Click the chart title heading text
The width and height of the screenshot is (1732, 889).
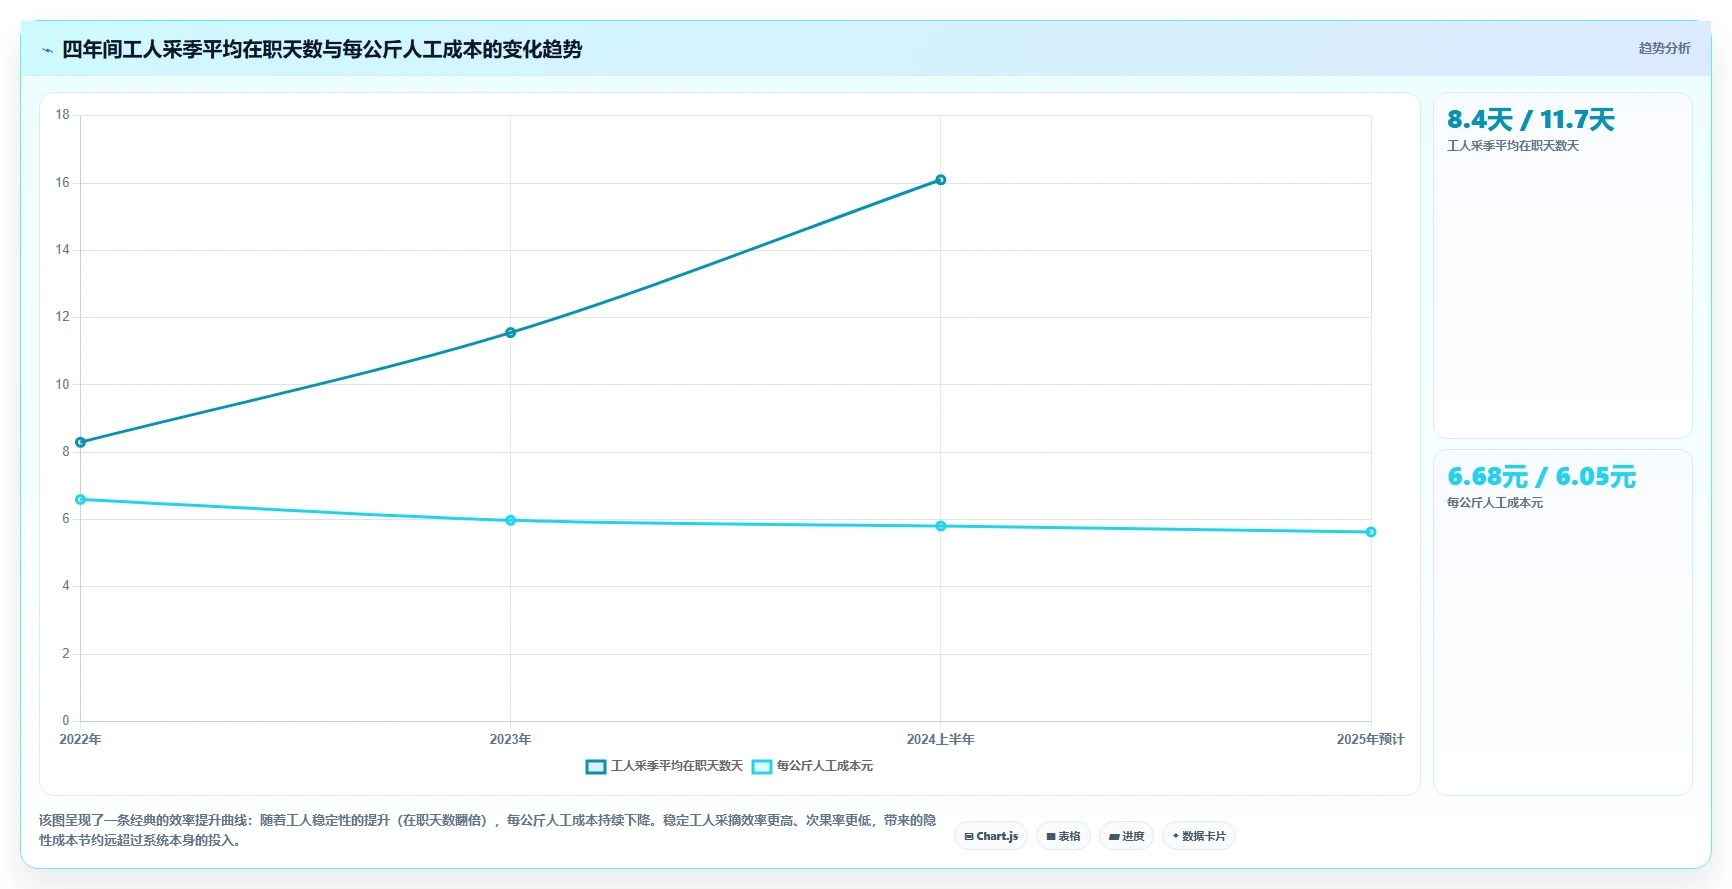(x=322, y=49)
